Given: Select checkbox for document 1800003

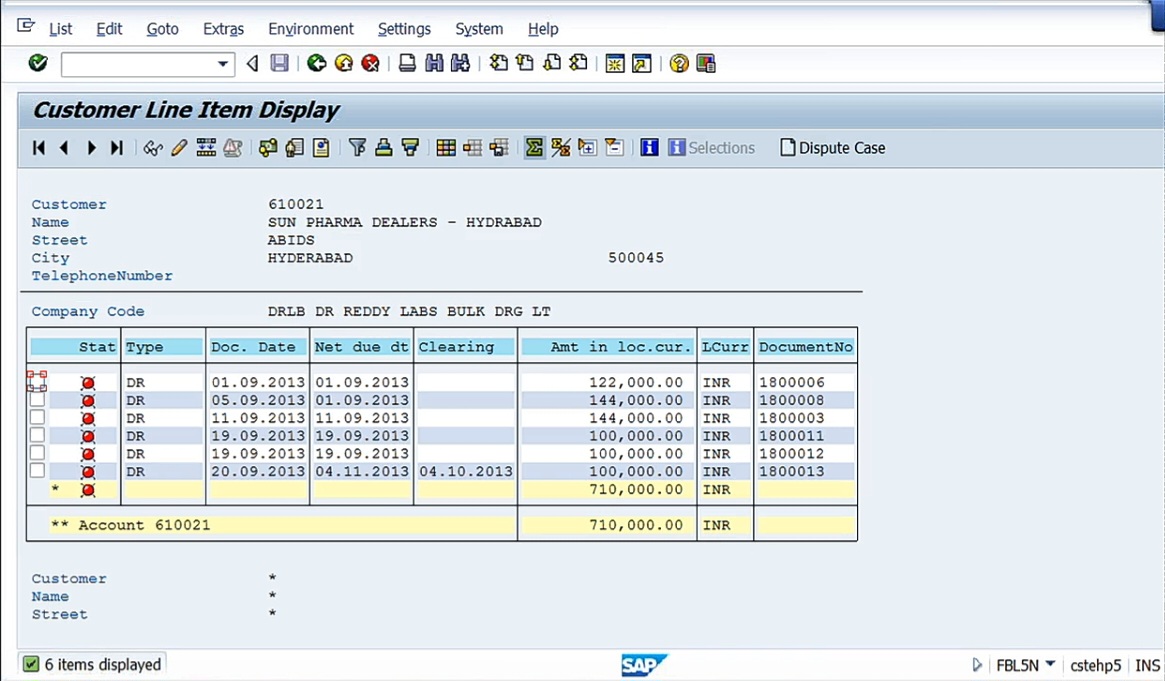Looking at the screenshot, I should 37,417.
